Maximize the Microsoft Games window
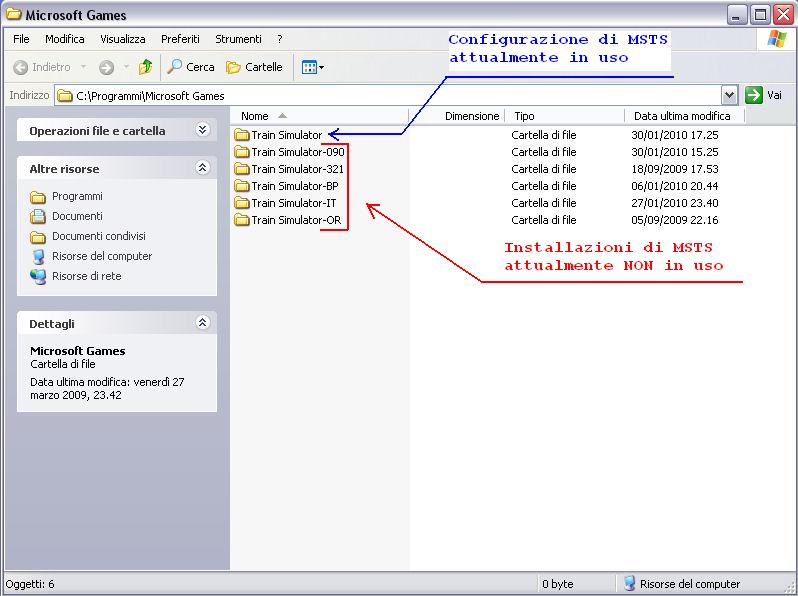 pyautogui.click(x=760, y=15)
